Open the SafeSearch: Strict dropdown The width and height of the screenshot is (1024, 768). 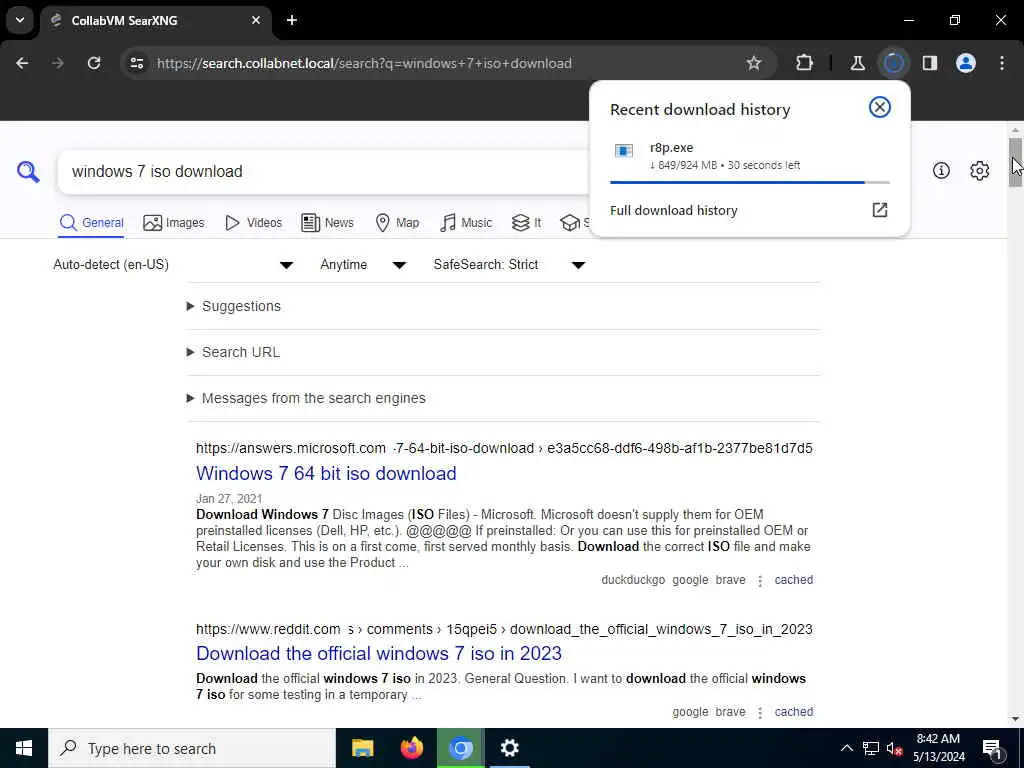[509, 264]
